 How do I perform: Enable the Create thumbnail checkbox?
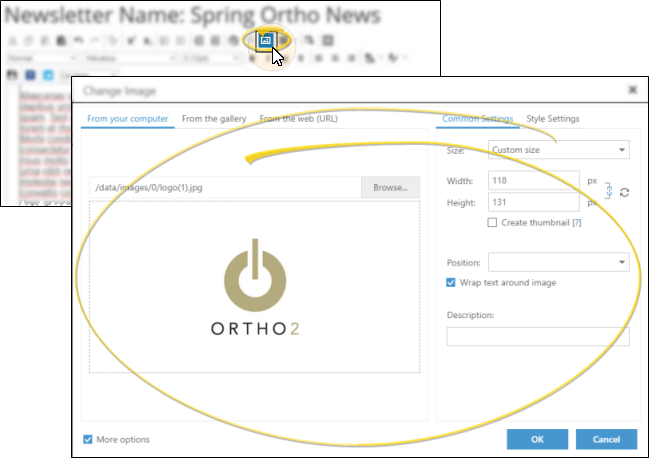(x=492, y=223)
